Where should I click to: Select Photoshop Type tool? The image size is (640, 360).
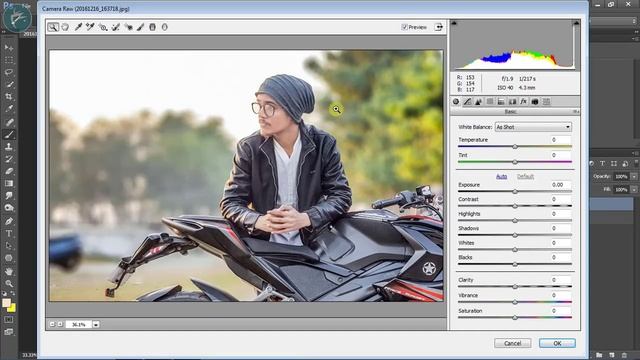click(x=9, y=234)
